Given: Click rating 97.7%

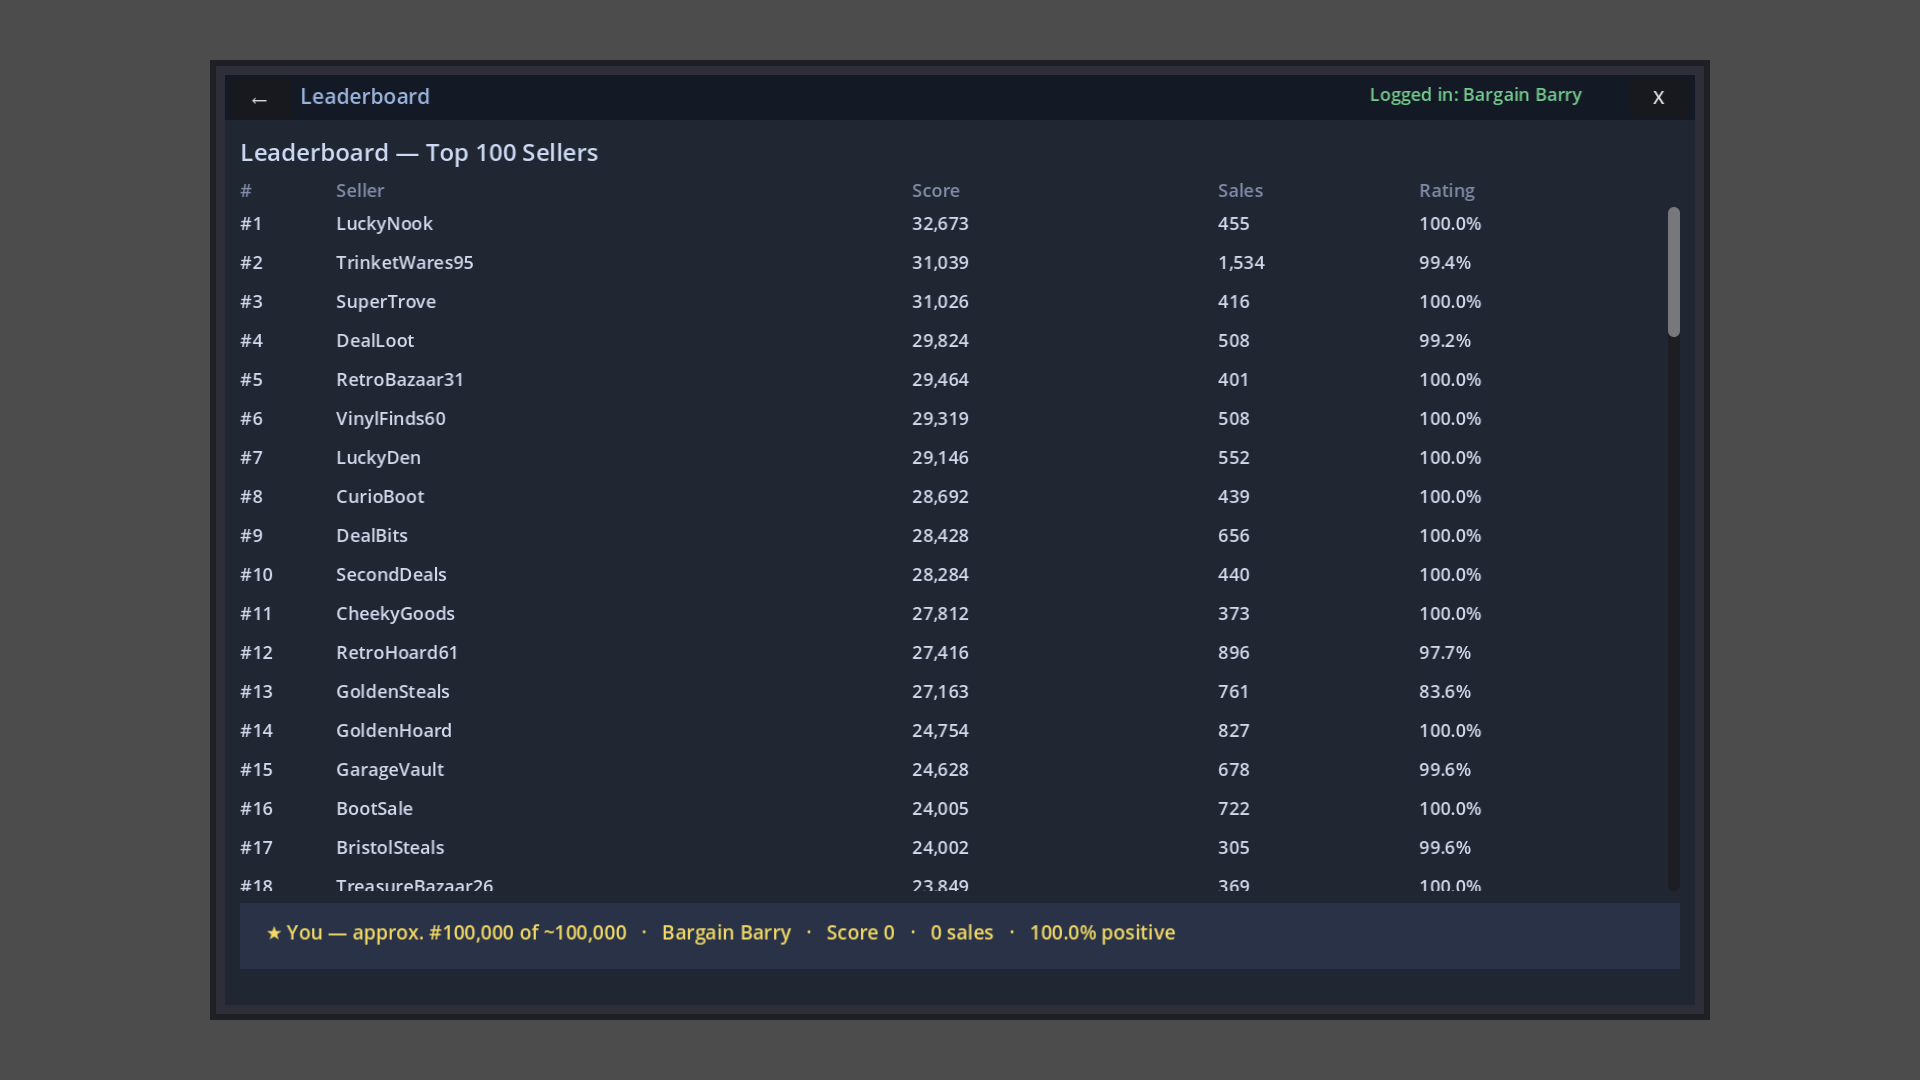Looking at the screenshot, I should click(1444, 653).
